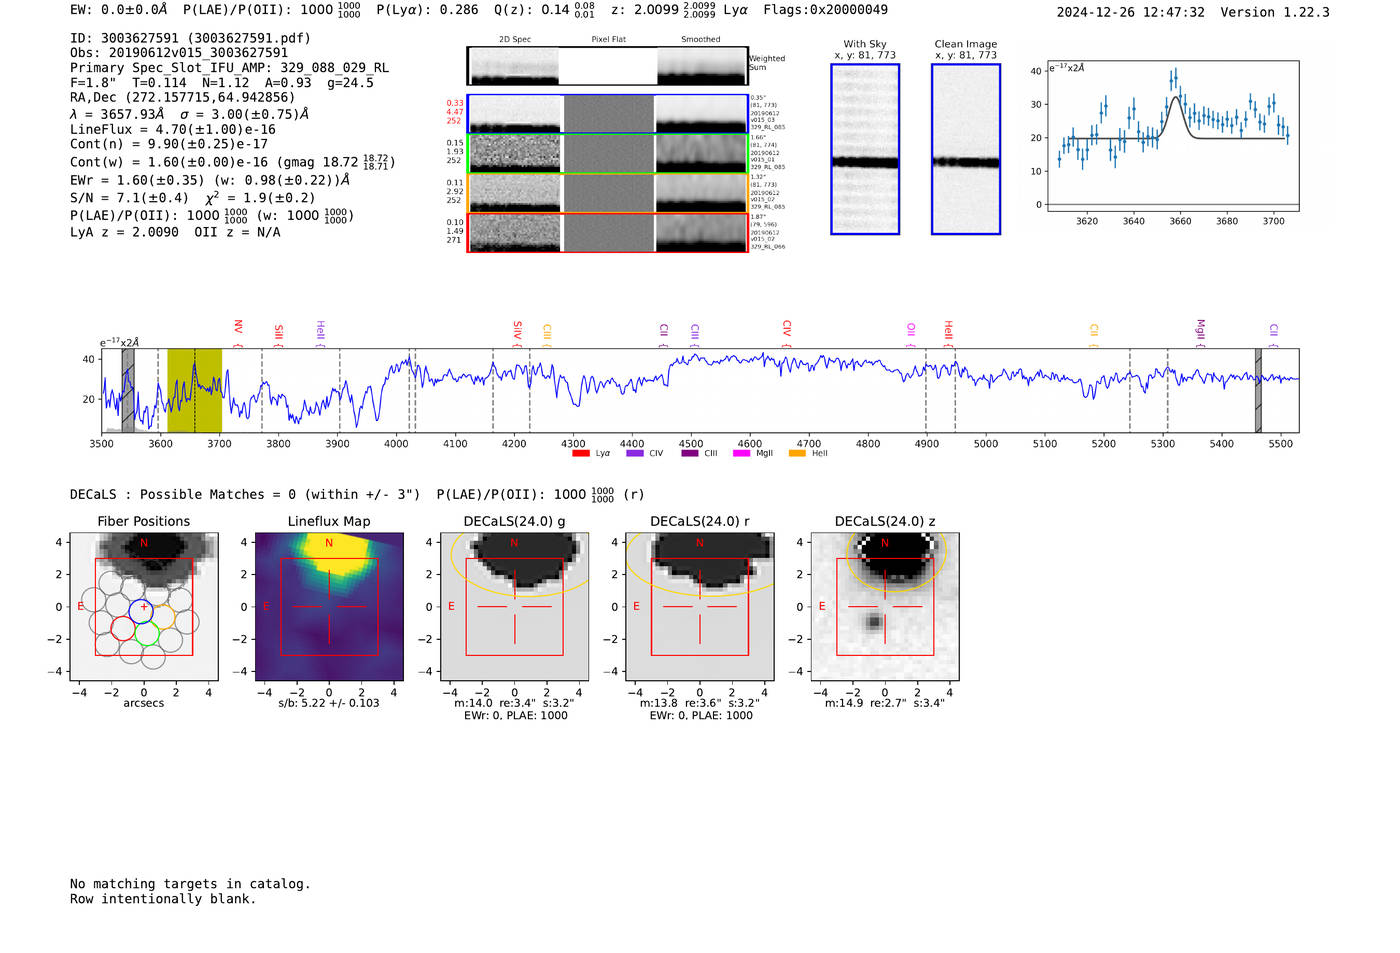Click the orange HeII legend swatch
The height and width of the screenshot is (953, 1400).
coord(797,453)
